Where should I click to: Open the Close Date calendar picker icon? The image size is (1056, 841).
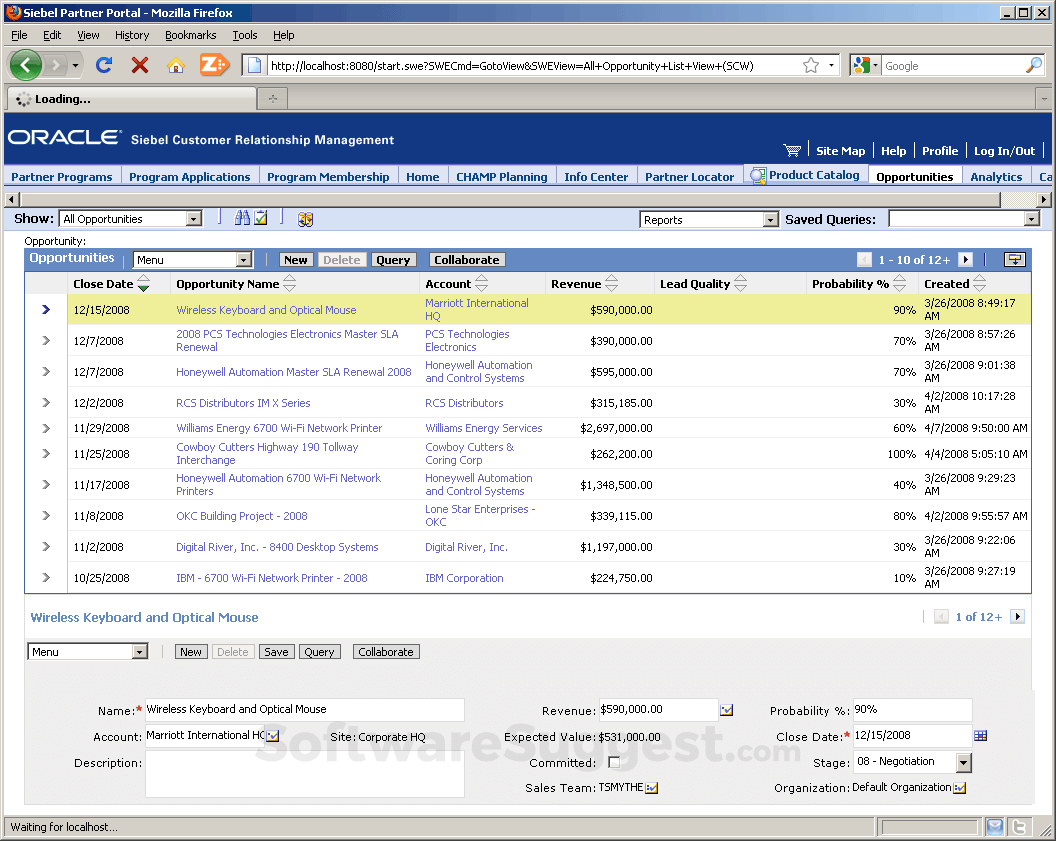(x=980, y=736)
